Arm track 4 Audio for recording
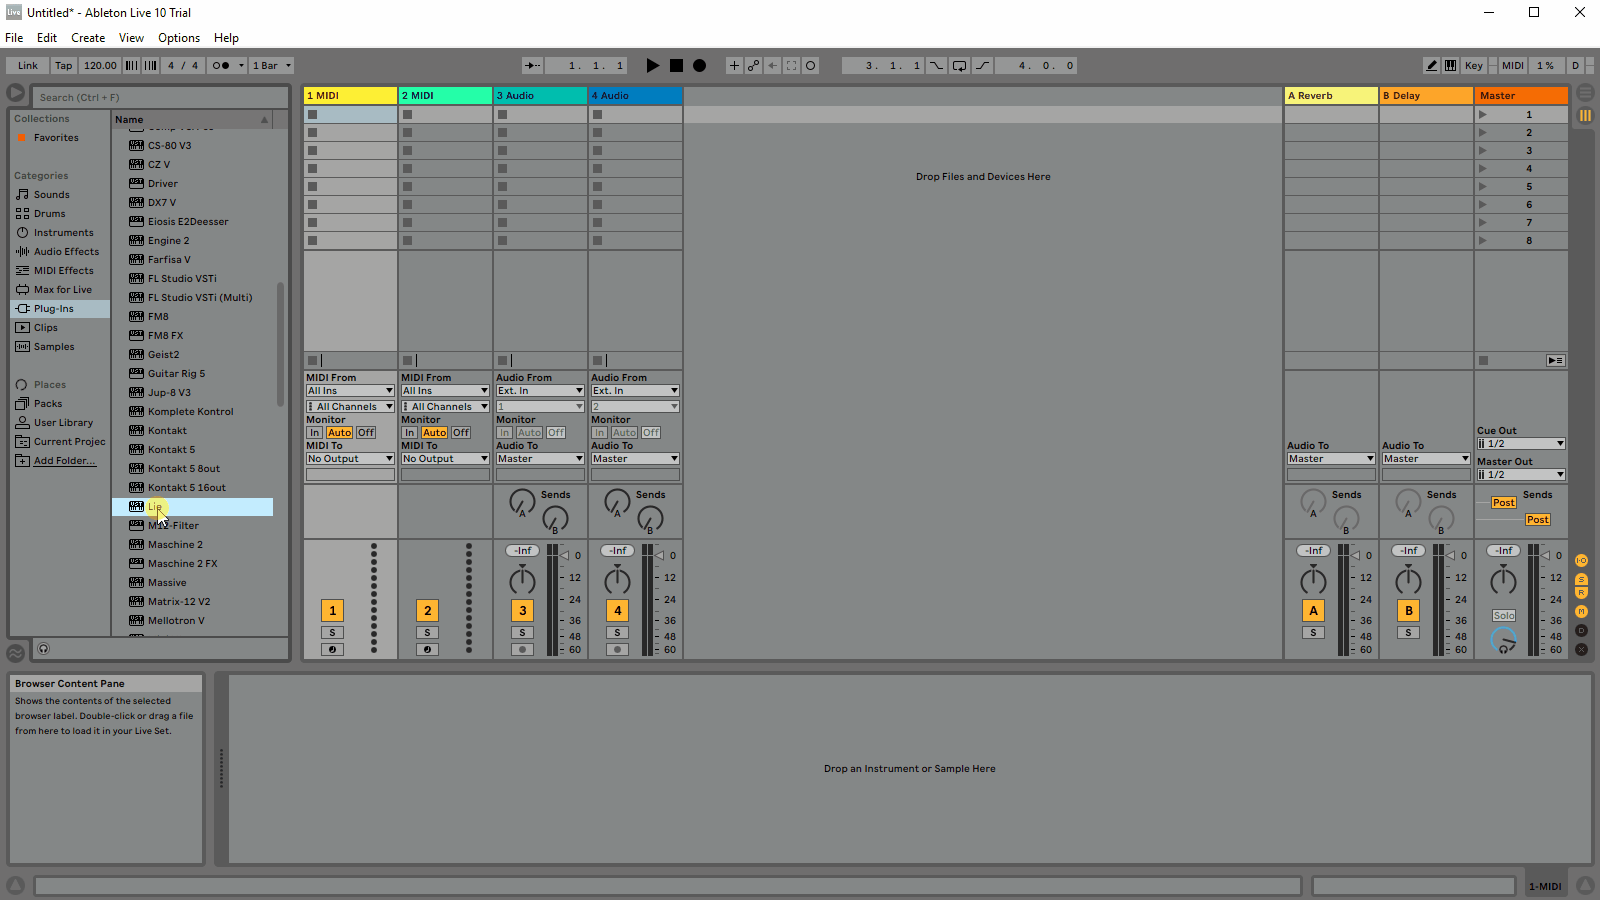This screenshot has height=900, width=1600. pyautogui.click(x=618, y=650)
